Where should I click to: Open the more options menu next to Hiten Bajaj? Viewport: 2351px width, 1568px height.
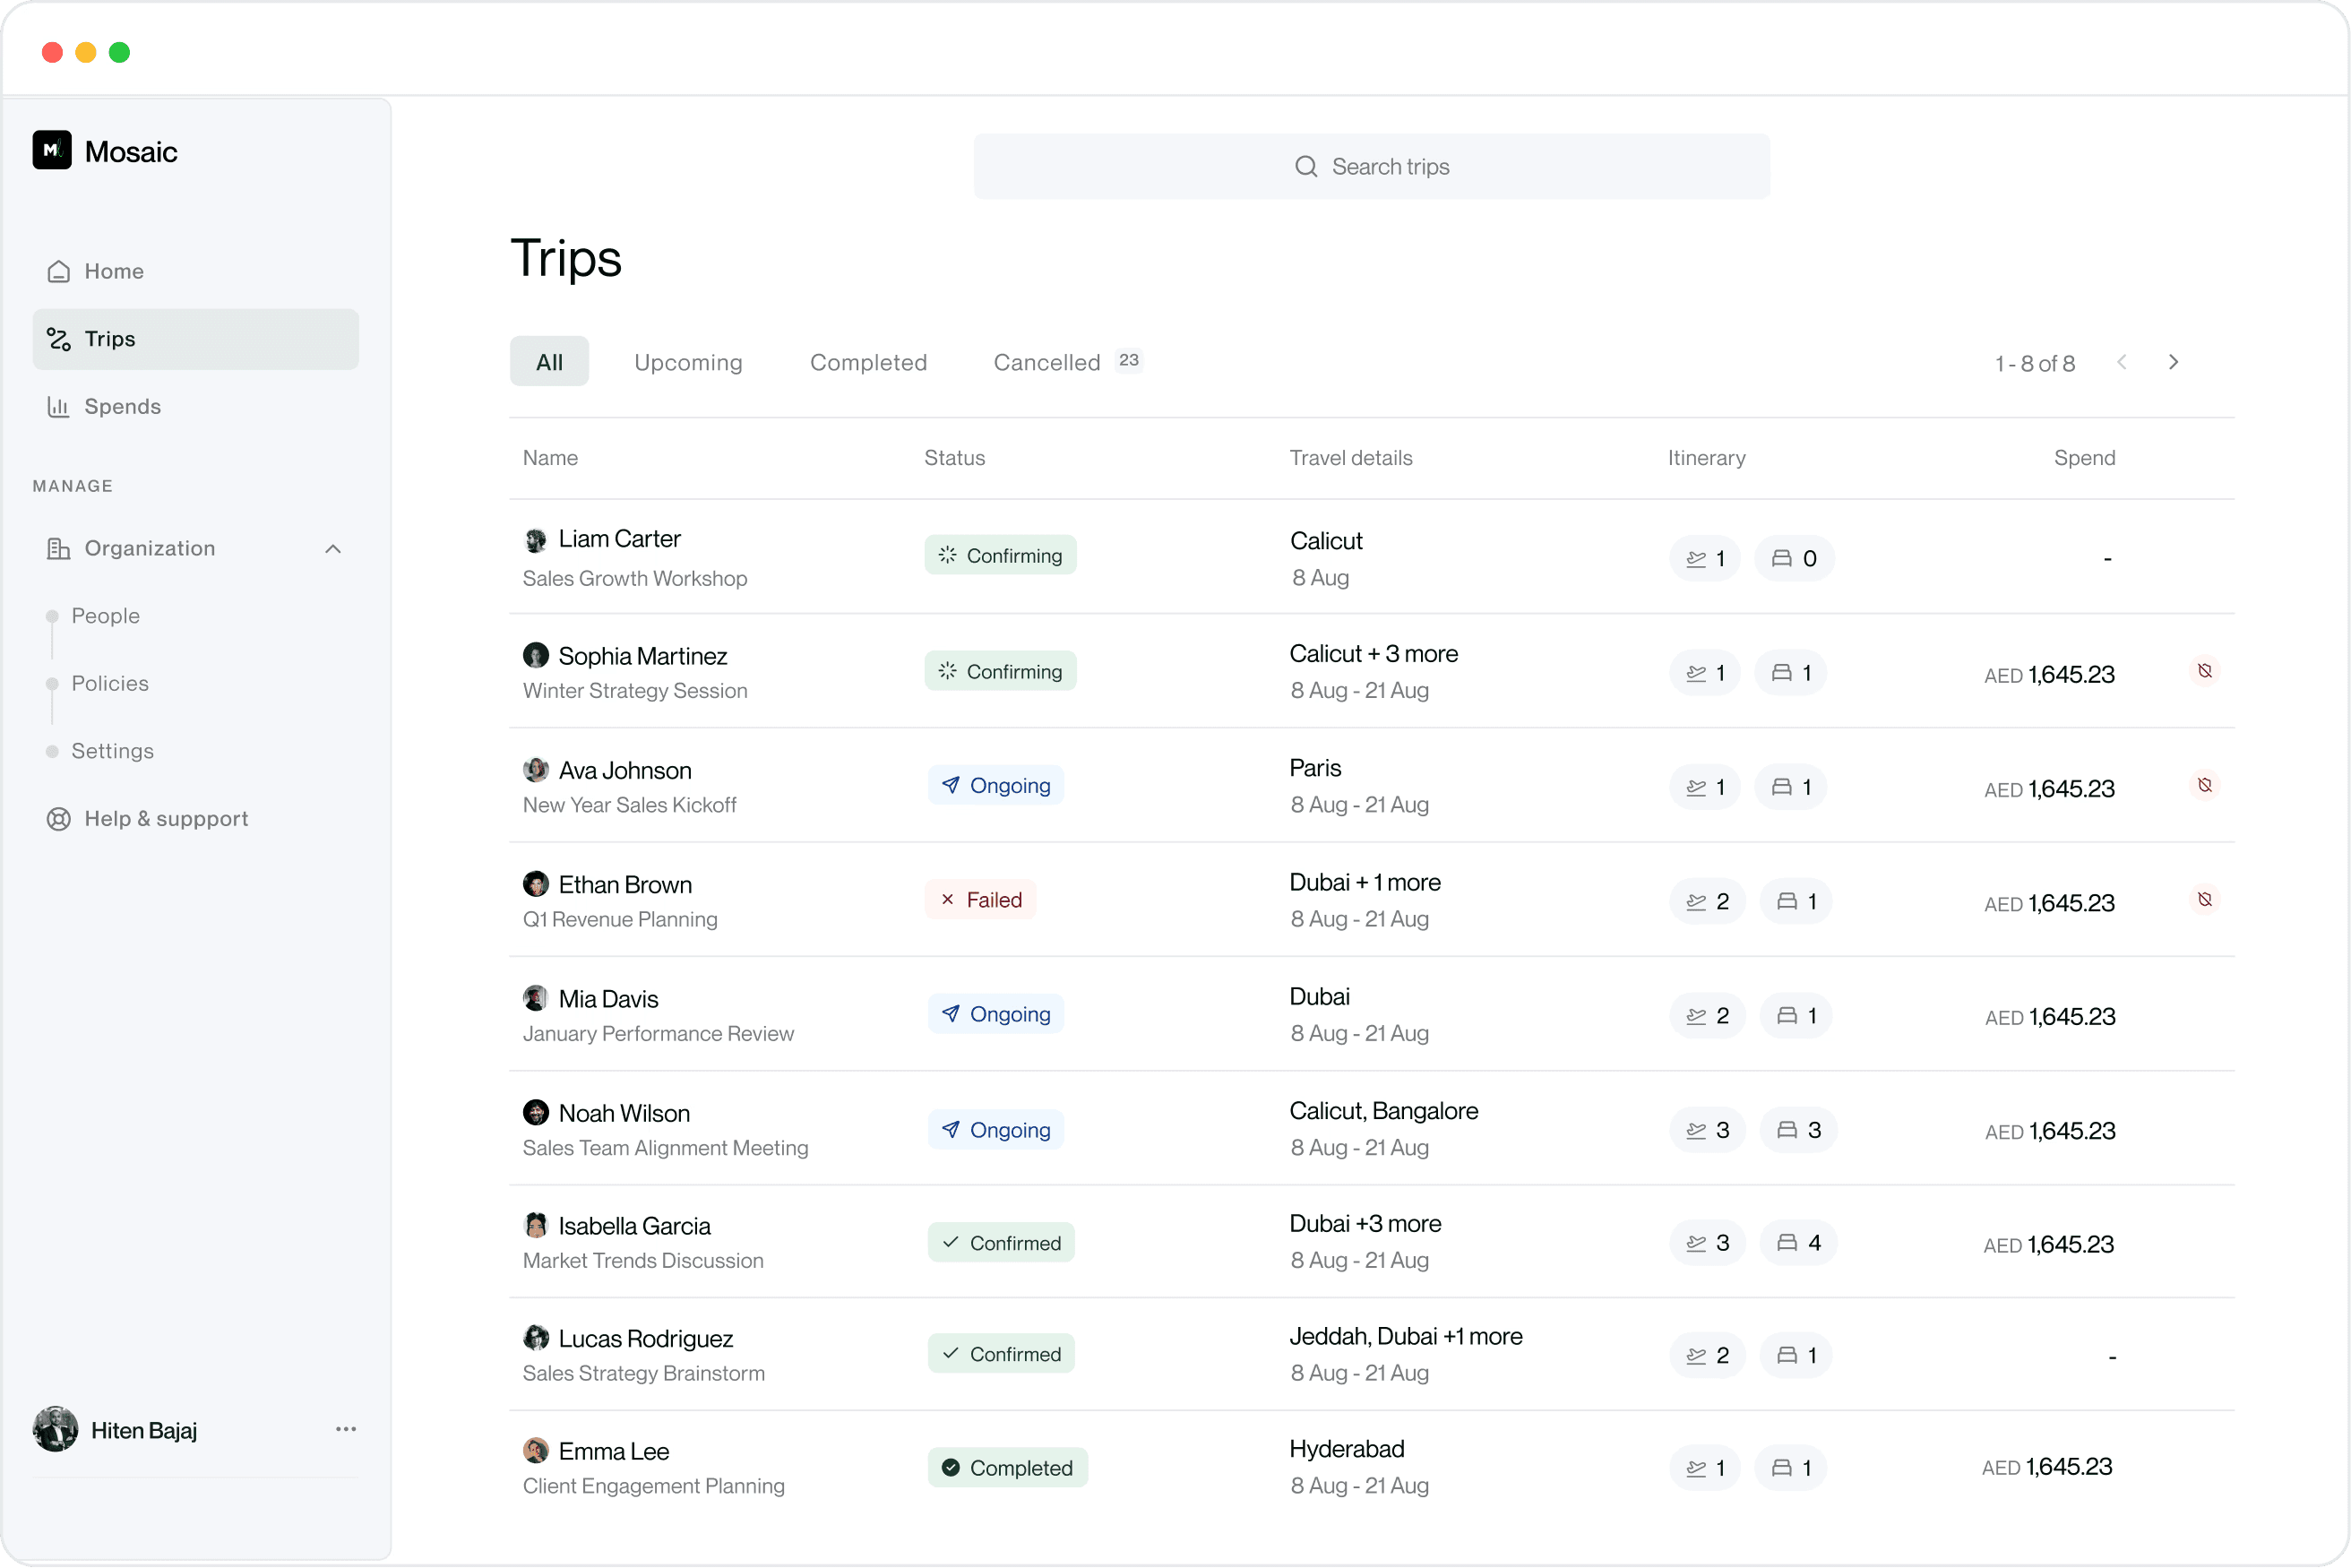click(x=346, y=1429)
